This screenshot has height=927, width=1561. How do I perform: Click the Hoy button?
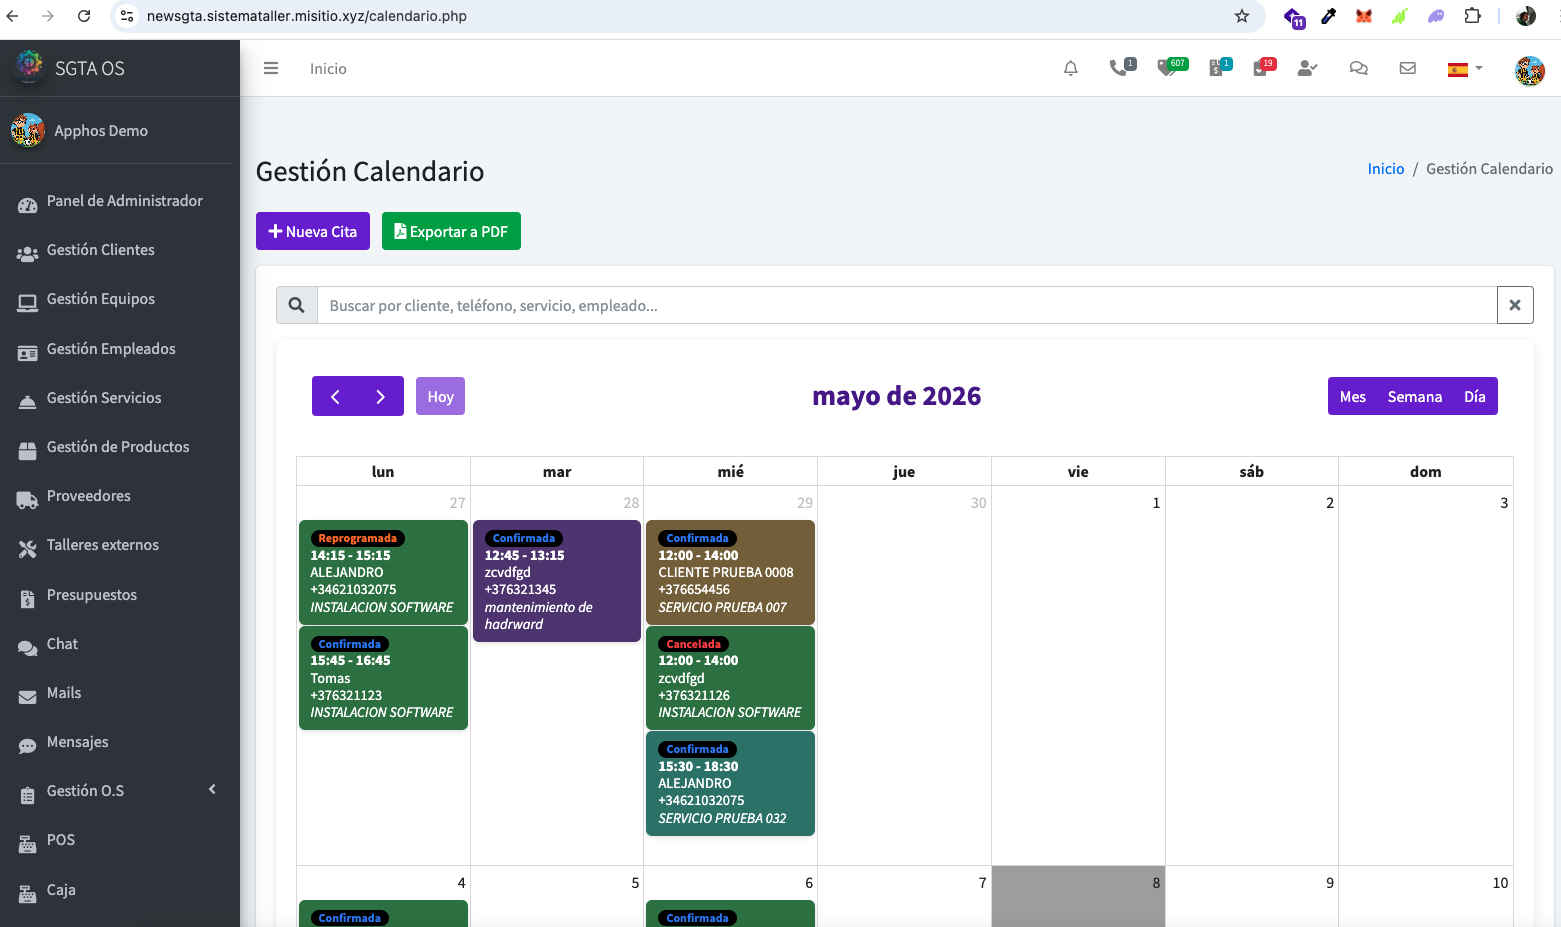(440, 396)
